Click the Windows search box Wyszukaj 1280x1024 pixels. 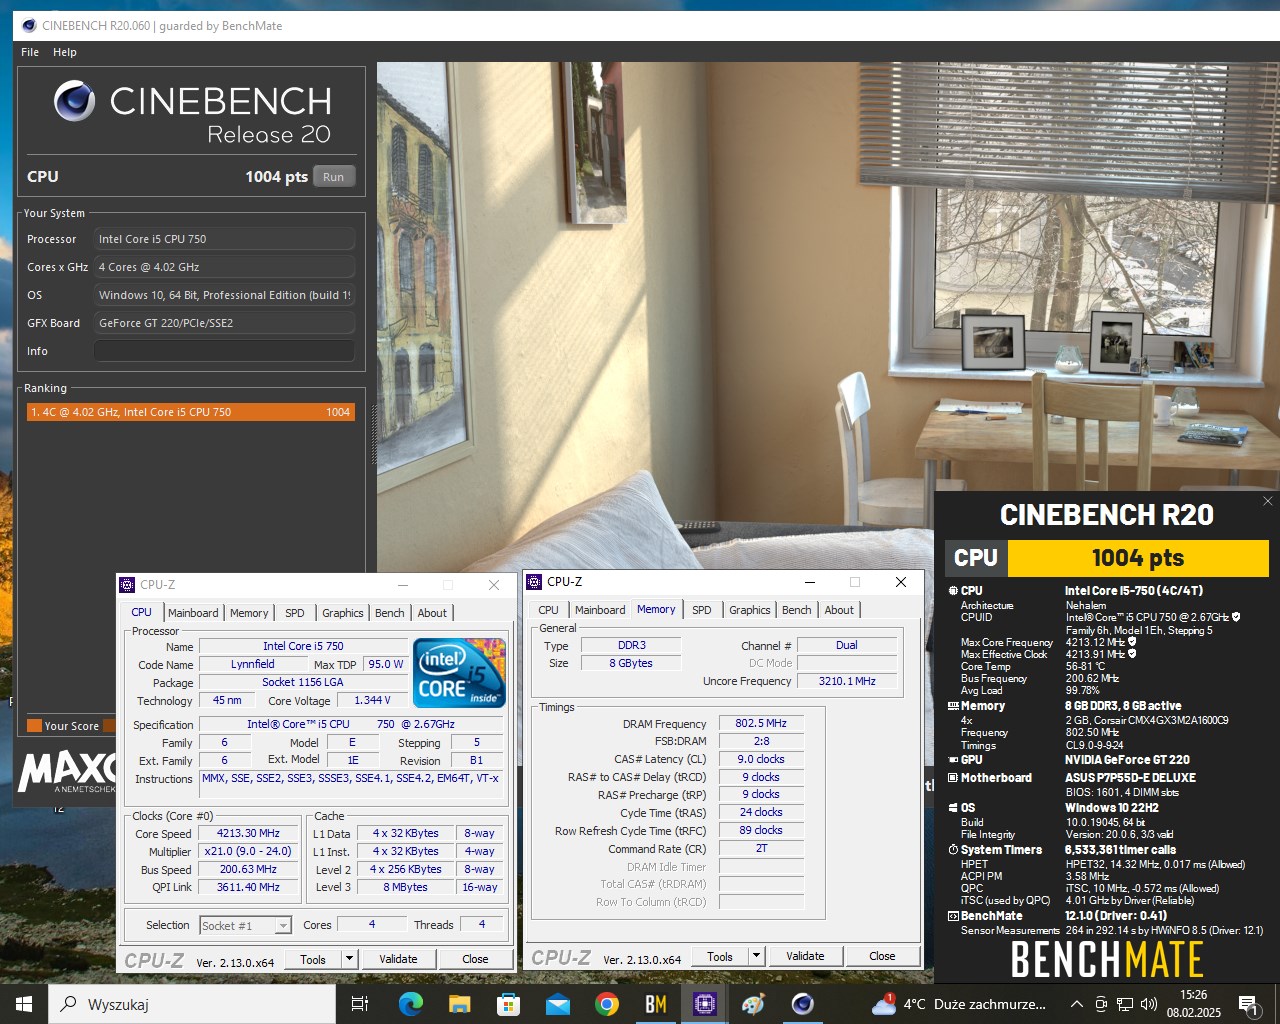point(192,1004)
